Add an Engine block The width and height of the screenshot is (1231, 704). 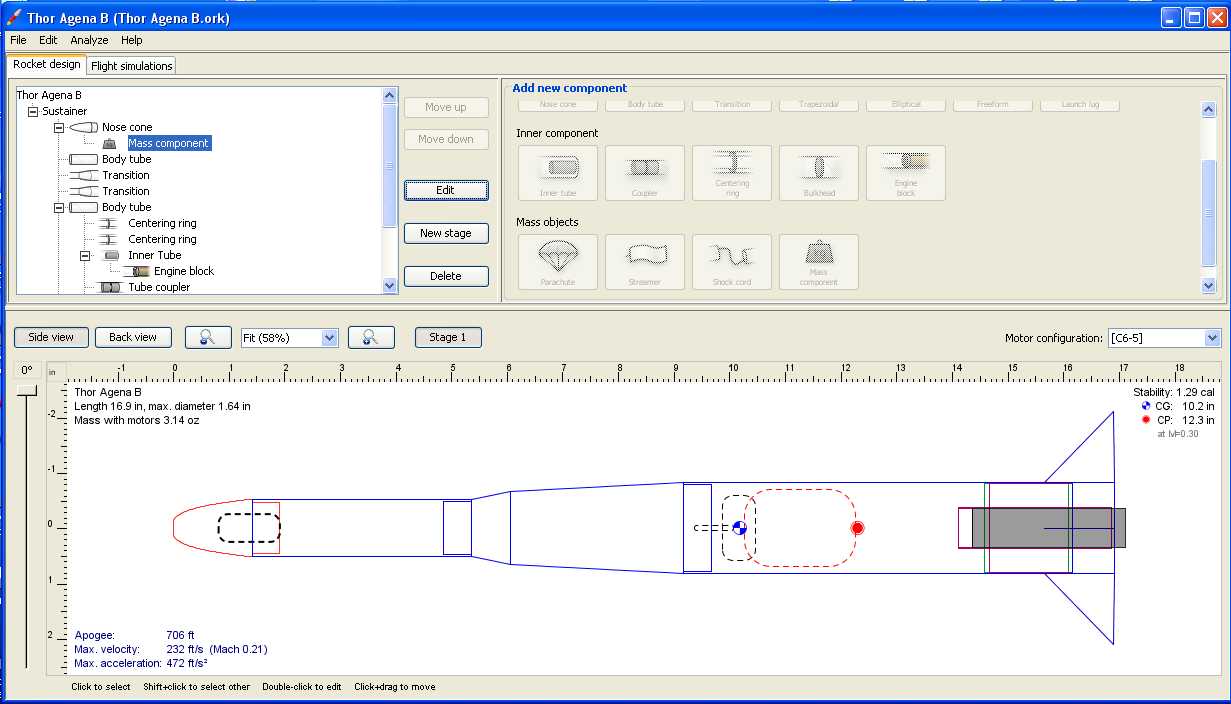pyautogui.click(x=905, y=172)
